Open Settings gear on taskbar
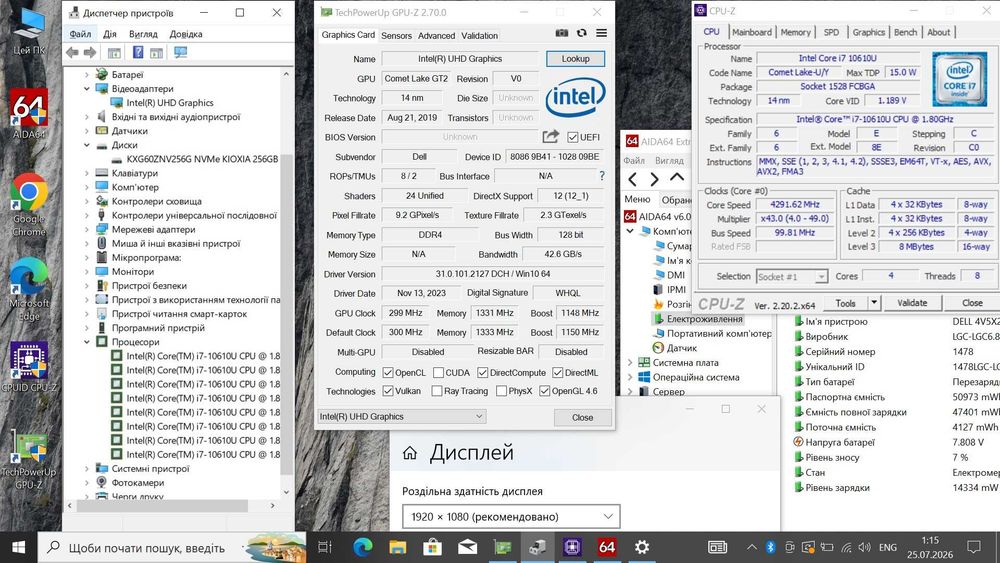Image resolution: width=1000 pixels, height=563 pixels. point(642,547)
